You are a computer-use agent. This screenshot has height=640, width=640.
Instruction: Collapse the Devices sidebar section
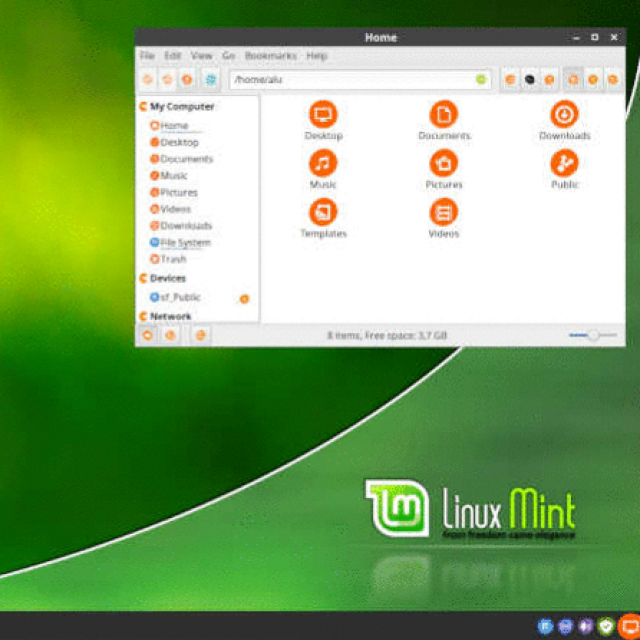(x=143, y=278)
